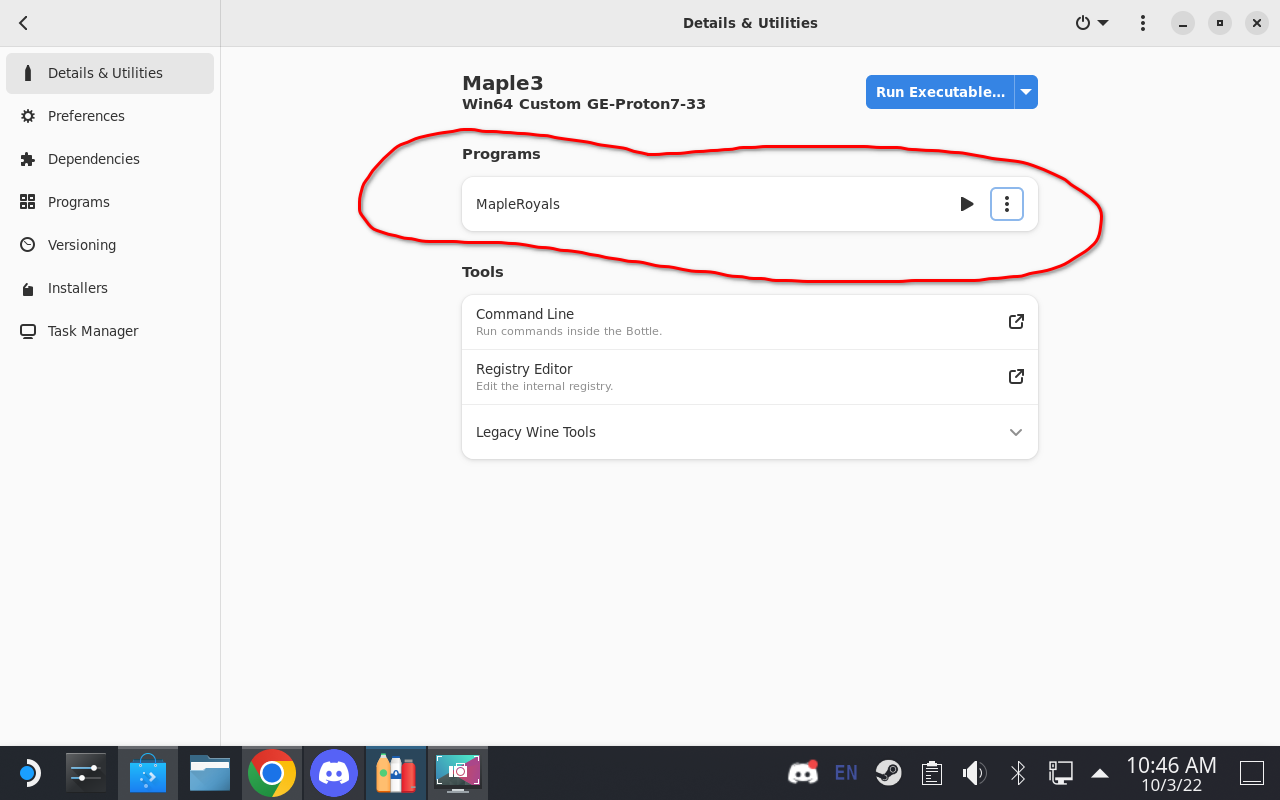Screen dimensions: 1280x800
Task: Click the Win64 Custom GE-Proton7-33 subtitle
Action: [584, 104]
